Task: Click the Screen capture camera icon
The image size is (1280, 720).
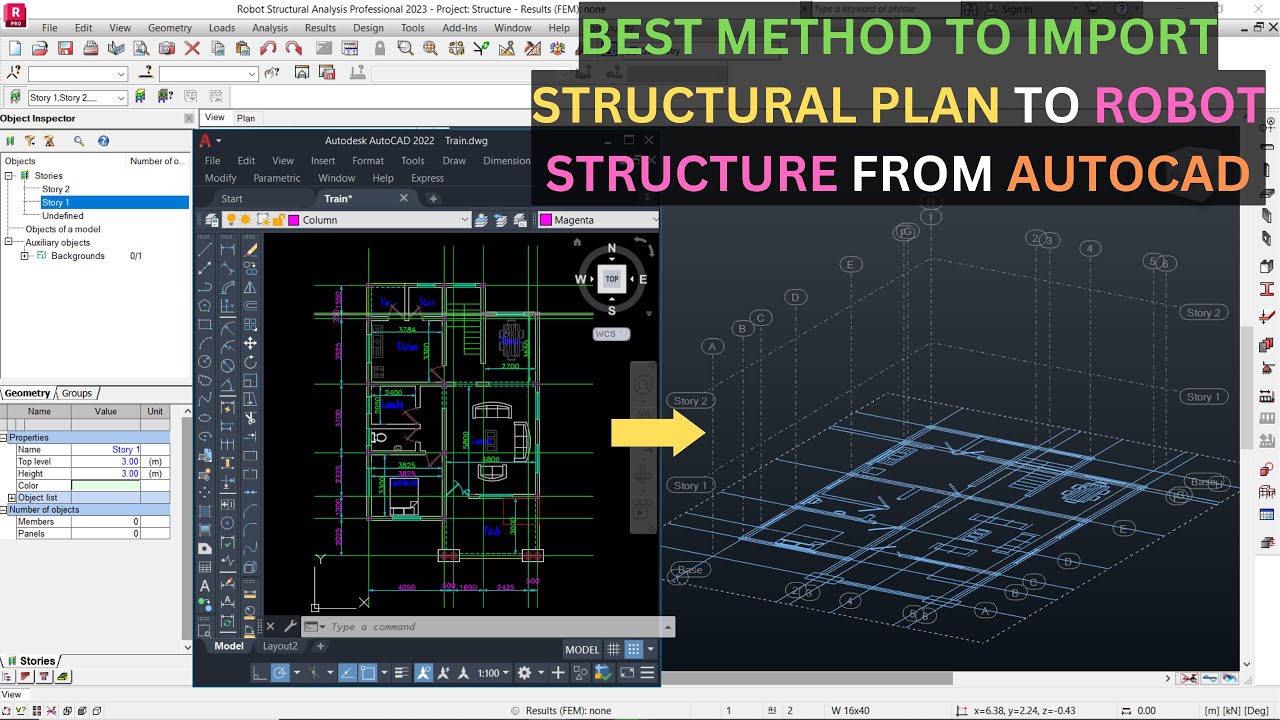Action: (x=167, y=48)
